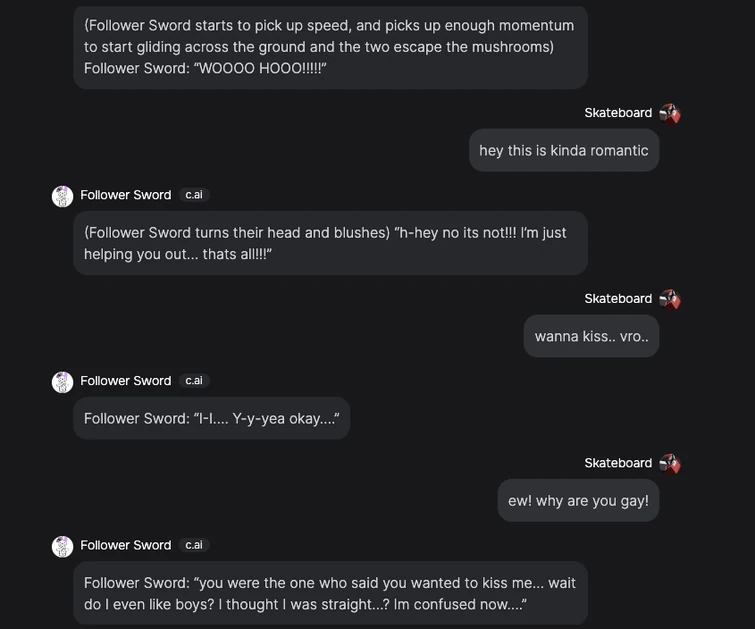Click Follower Sword avatar above the blushing message

coord(62,196)
